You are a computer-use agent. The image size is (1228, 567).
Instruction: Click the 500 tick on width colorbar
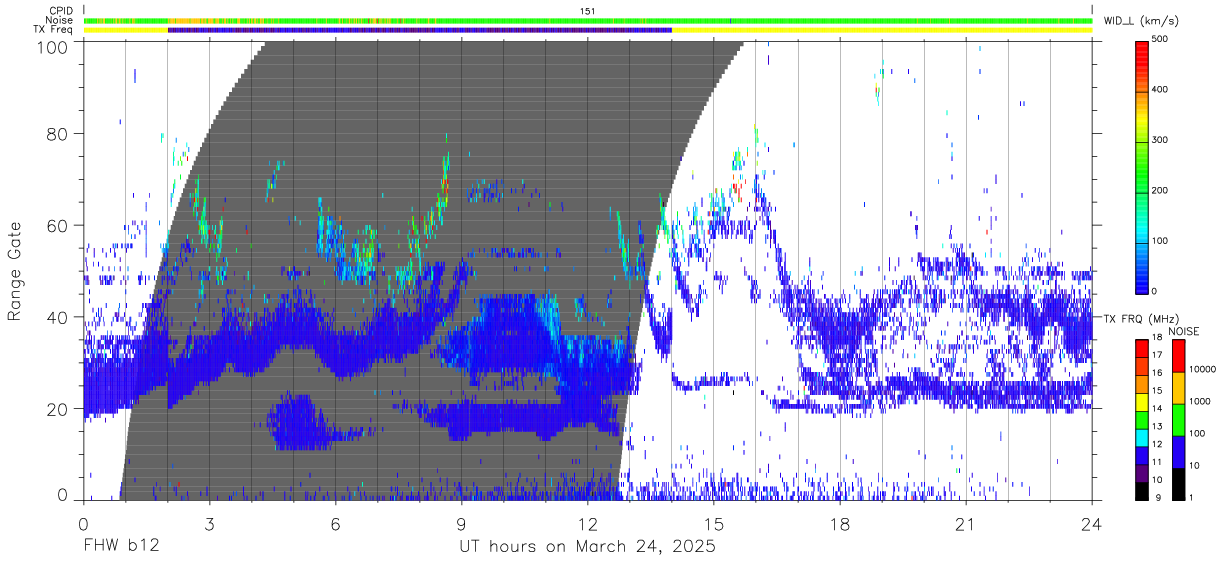pos(1160,39)
